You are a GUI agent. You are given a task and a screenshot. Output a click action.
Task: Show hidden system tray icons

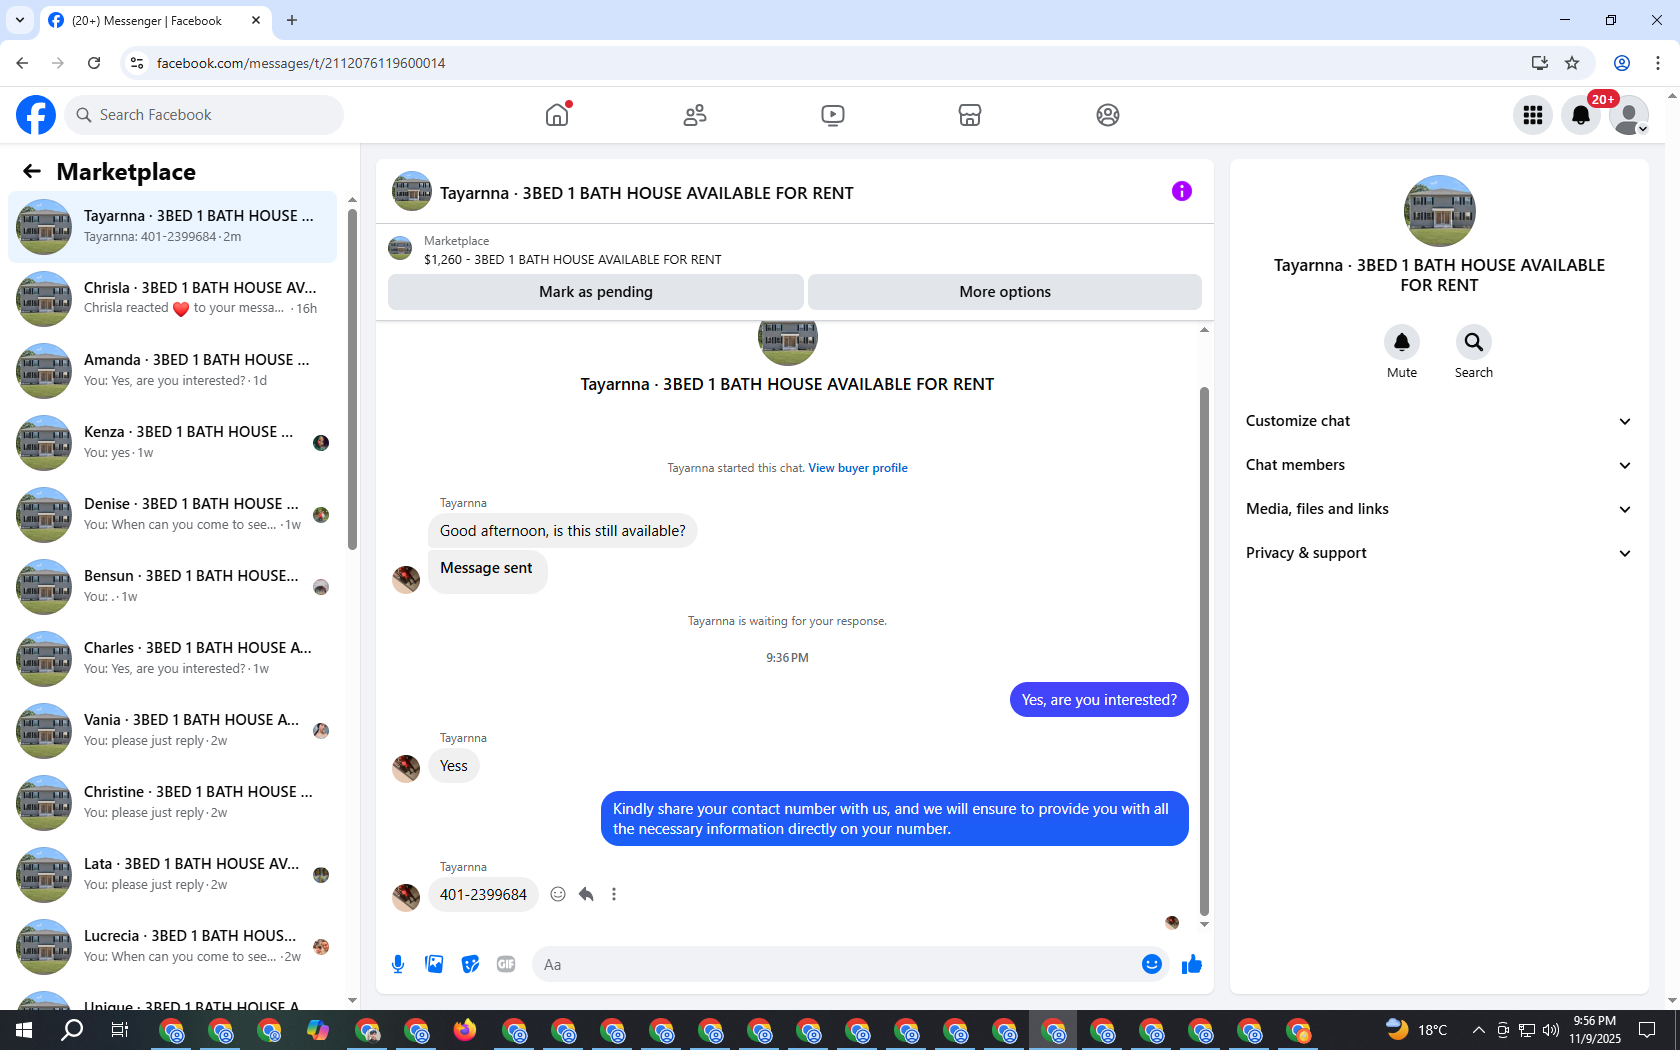(x=1478, y=1030)
